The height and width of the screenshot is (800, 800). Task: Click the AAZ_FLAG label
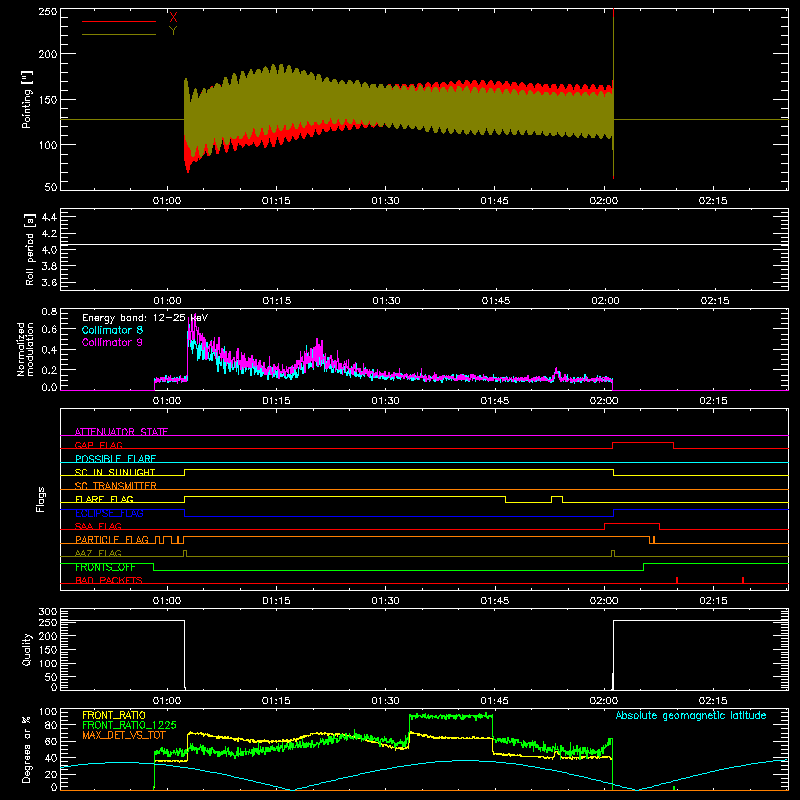(98, 553)
